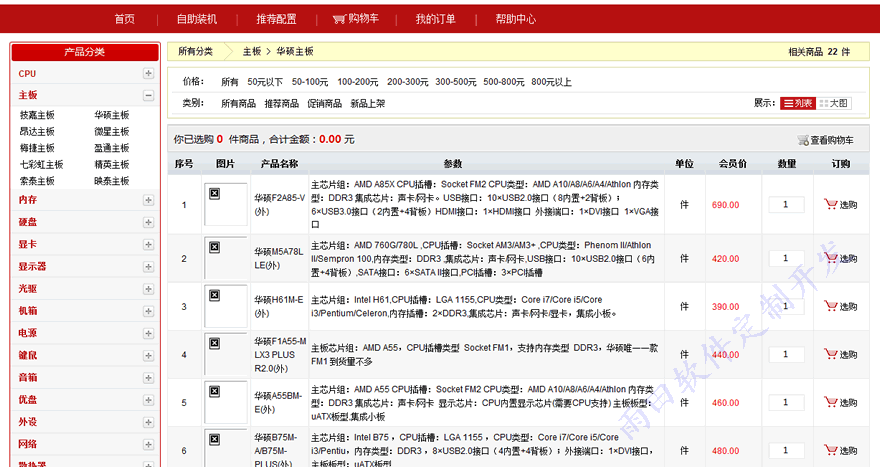Go to 首页 in top navigation
Screen dimensions: 880x467
125,19
